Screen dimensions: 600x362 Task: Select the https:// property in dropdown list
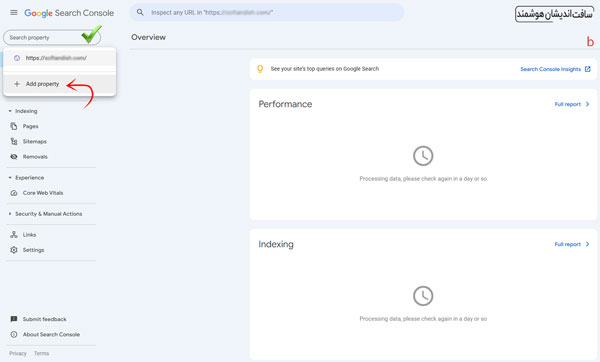click(60, 58)
